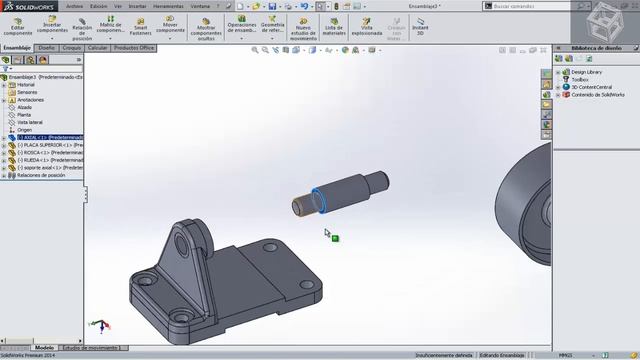This screenshot has height=360, width=640.
Task: Switch to Productos Office tab
Action: click(134, 48)
